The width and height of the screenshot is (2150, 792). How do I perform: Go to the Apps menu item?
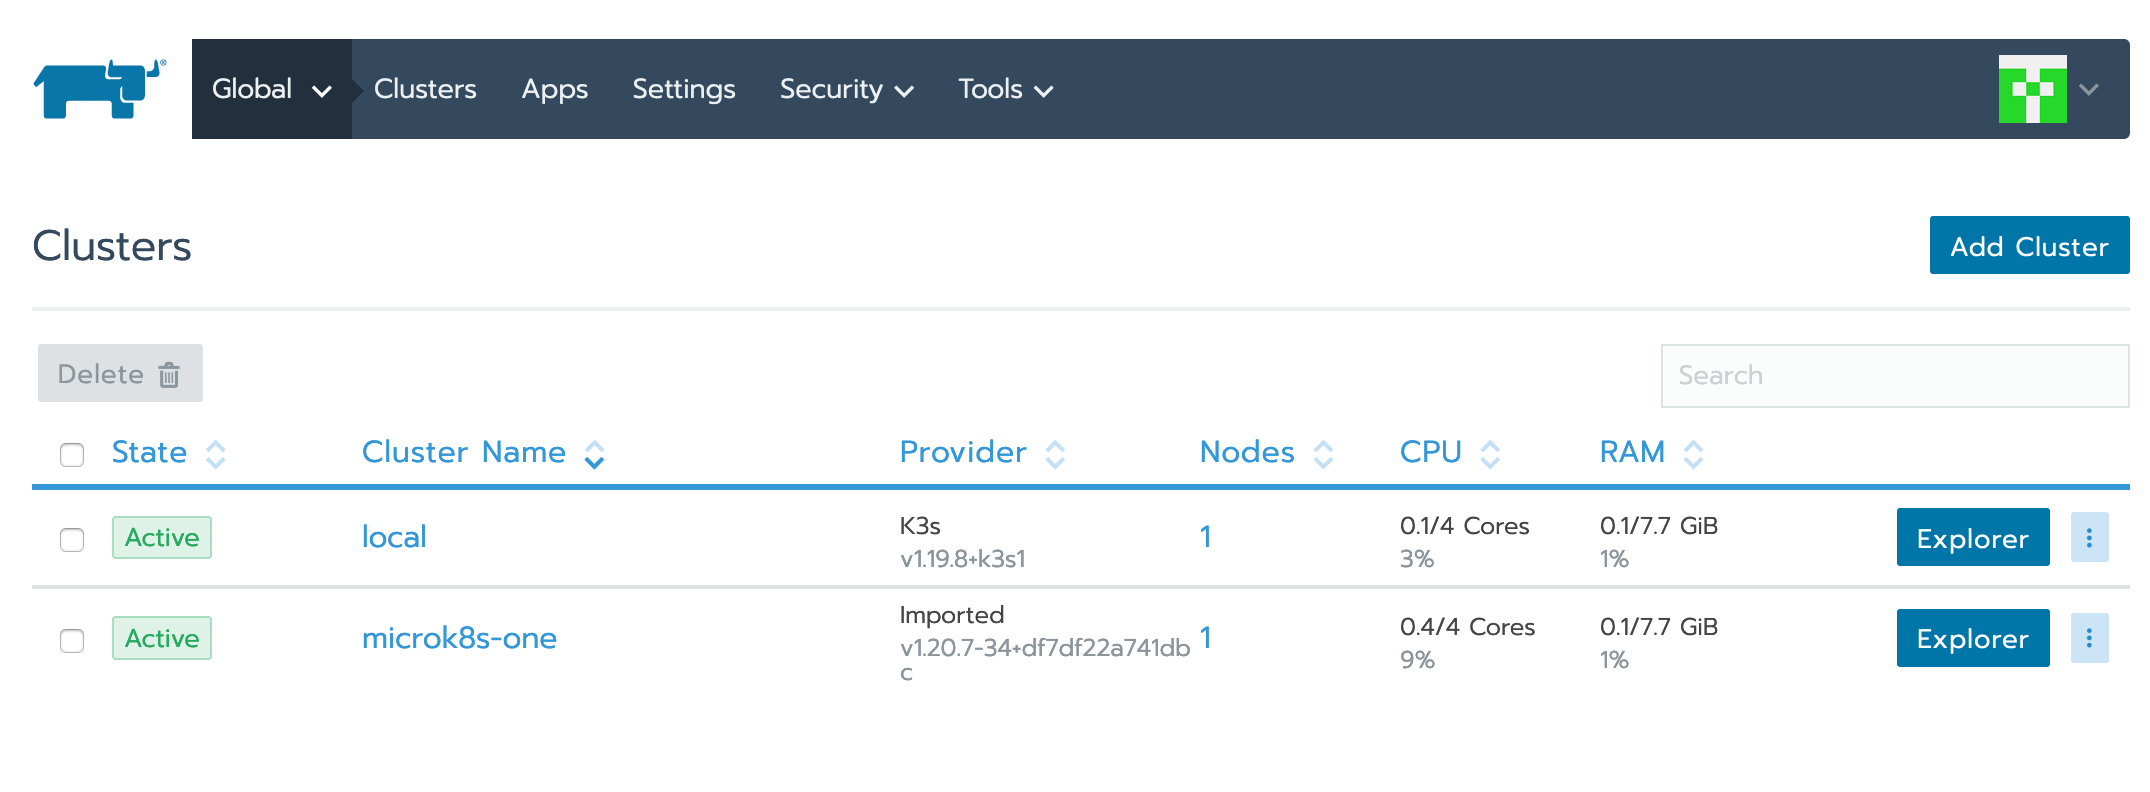(555, 89)
